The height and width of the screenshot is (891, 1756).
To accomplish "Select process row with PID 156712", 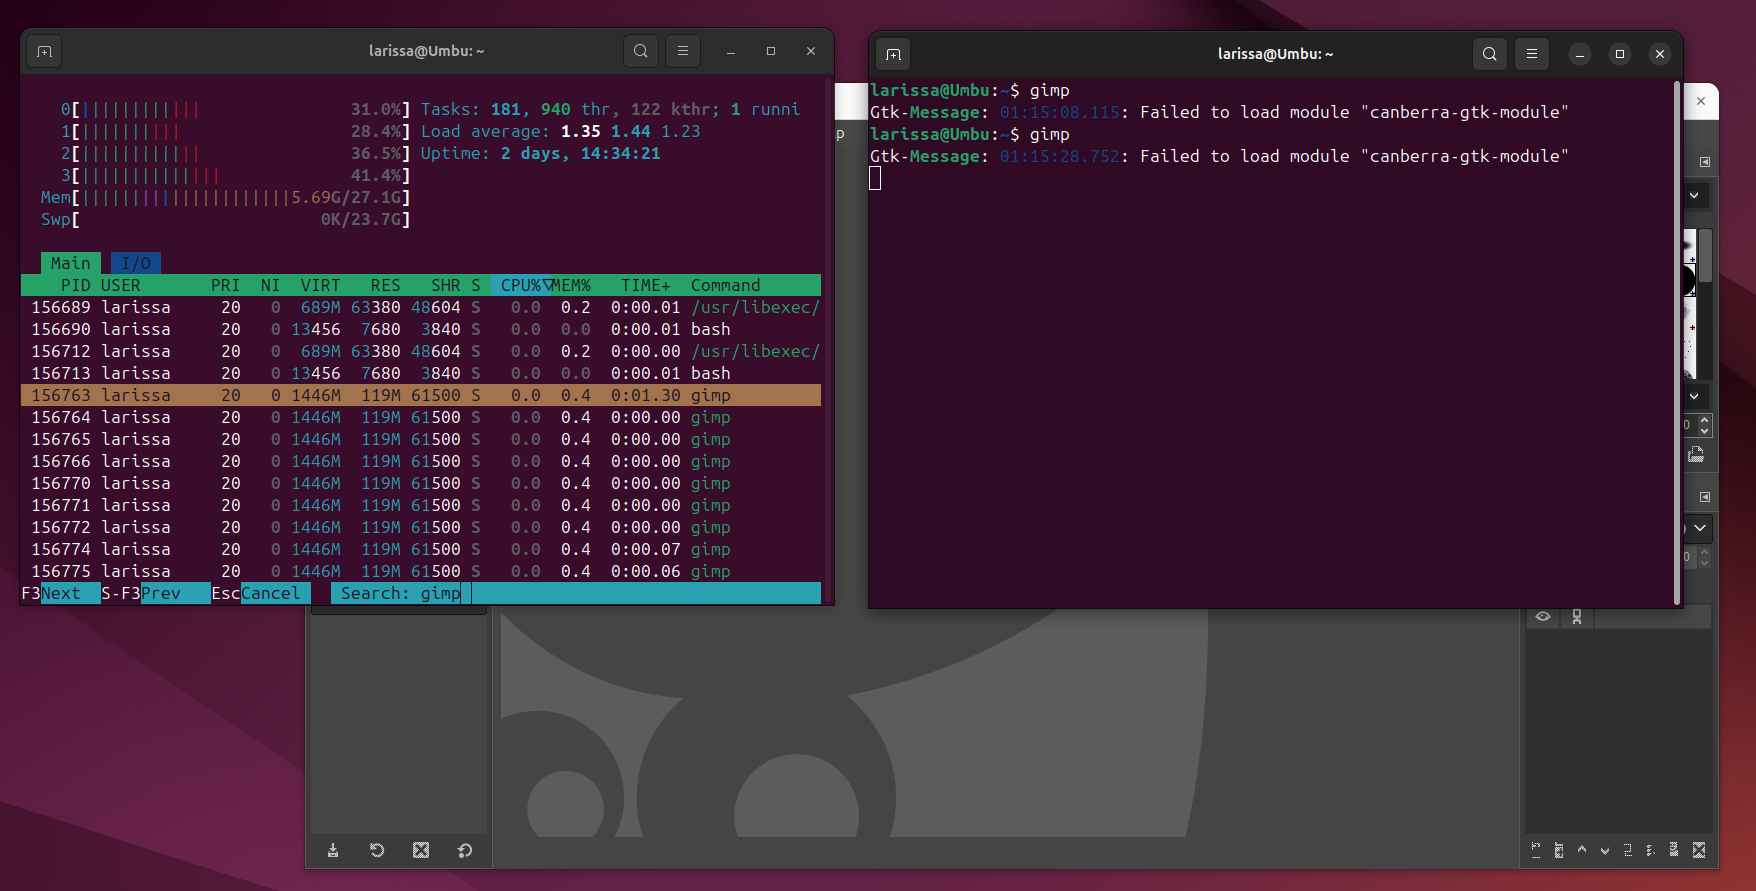I will [421, 351].
